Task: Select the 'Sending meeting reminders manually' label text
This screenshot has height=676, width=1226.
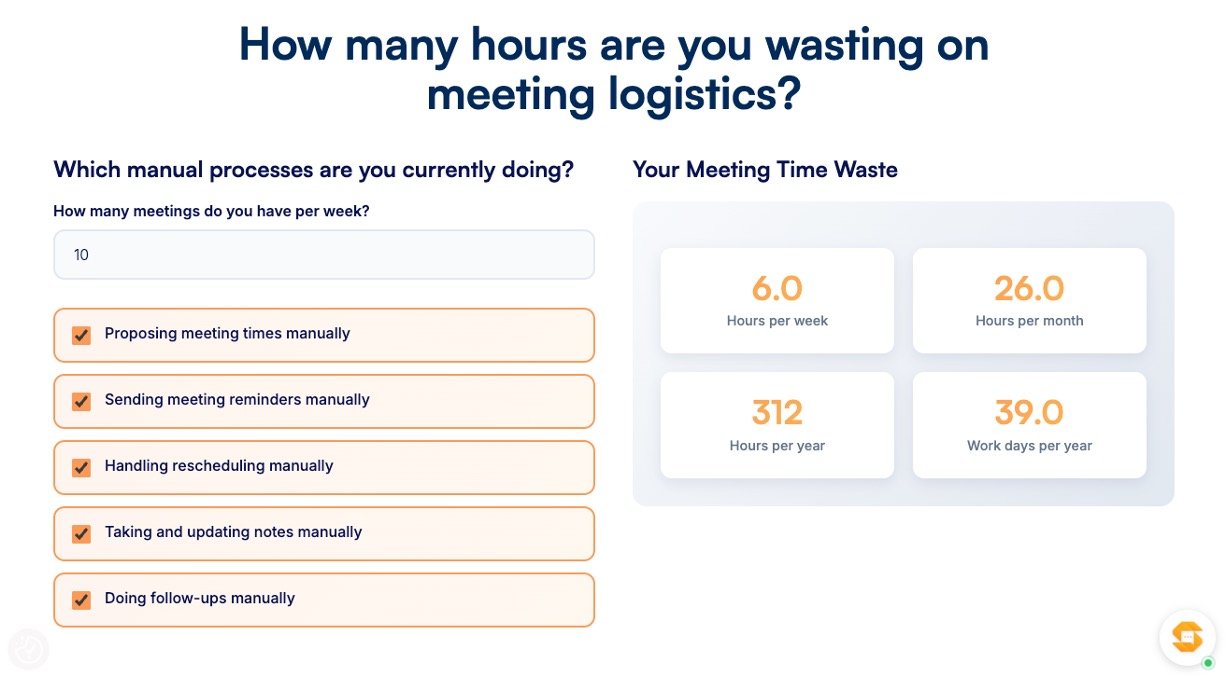Action: coord(237,400)
